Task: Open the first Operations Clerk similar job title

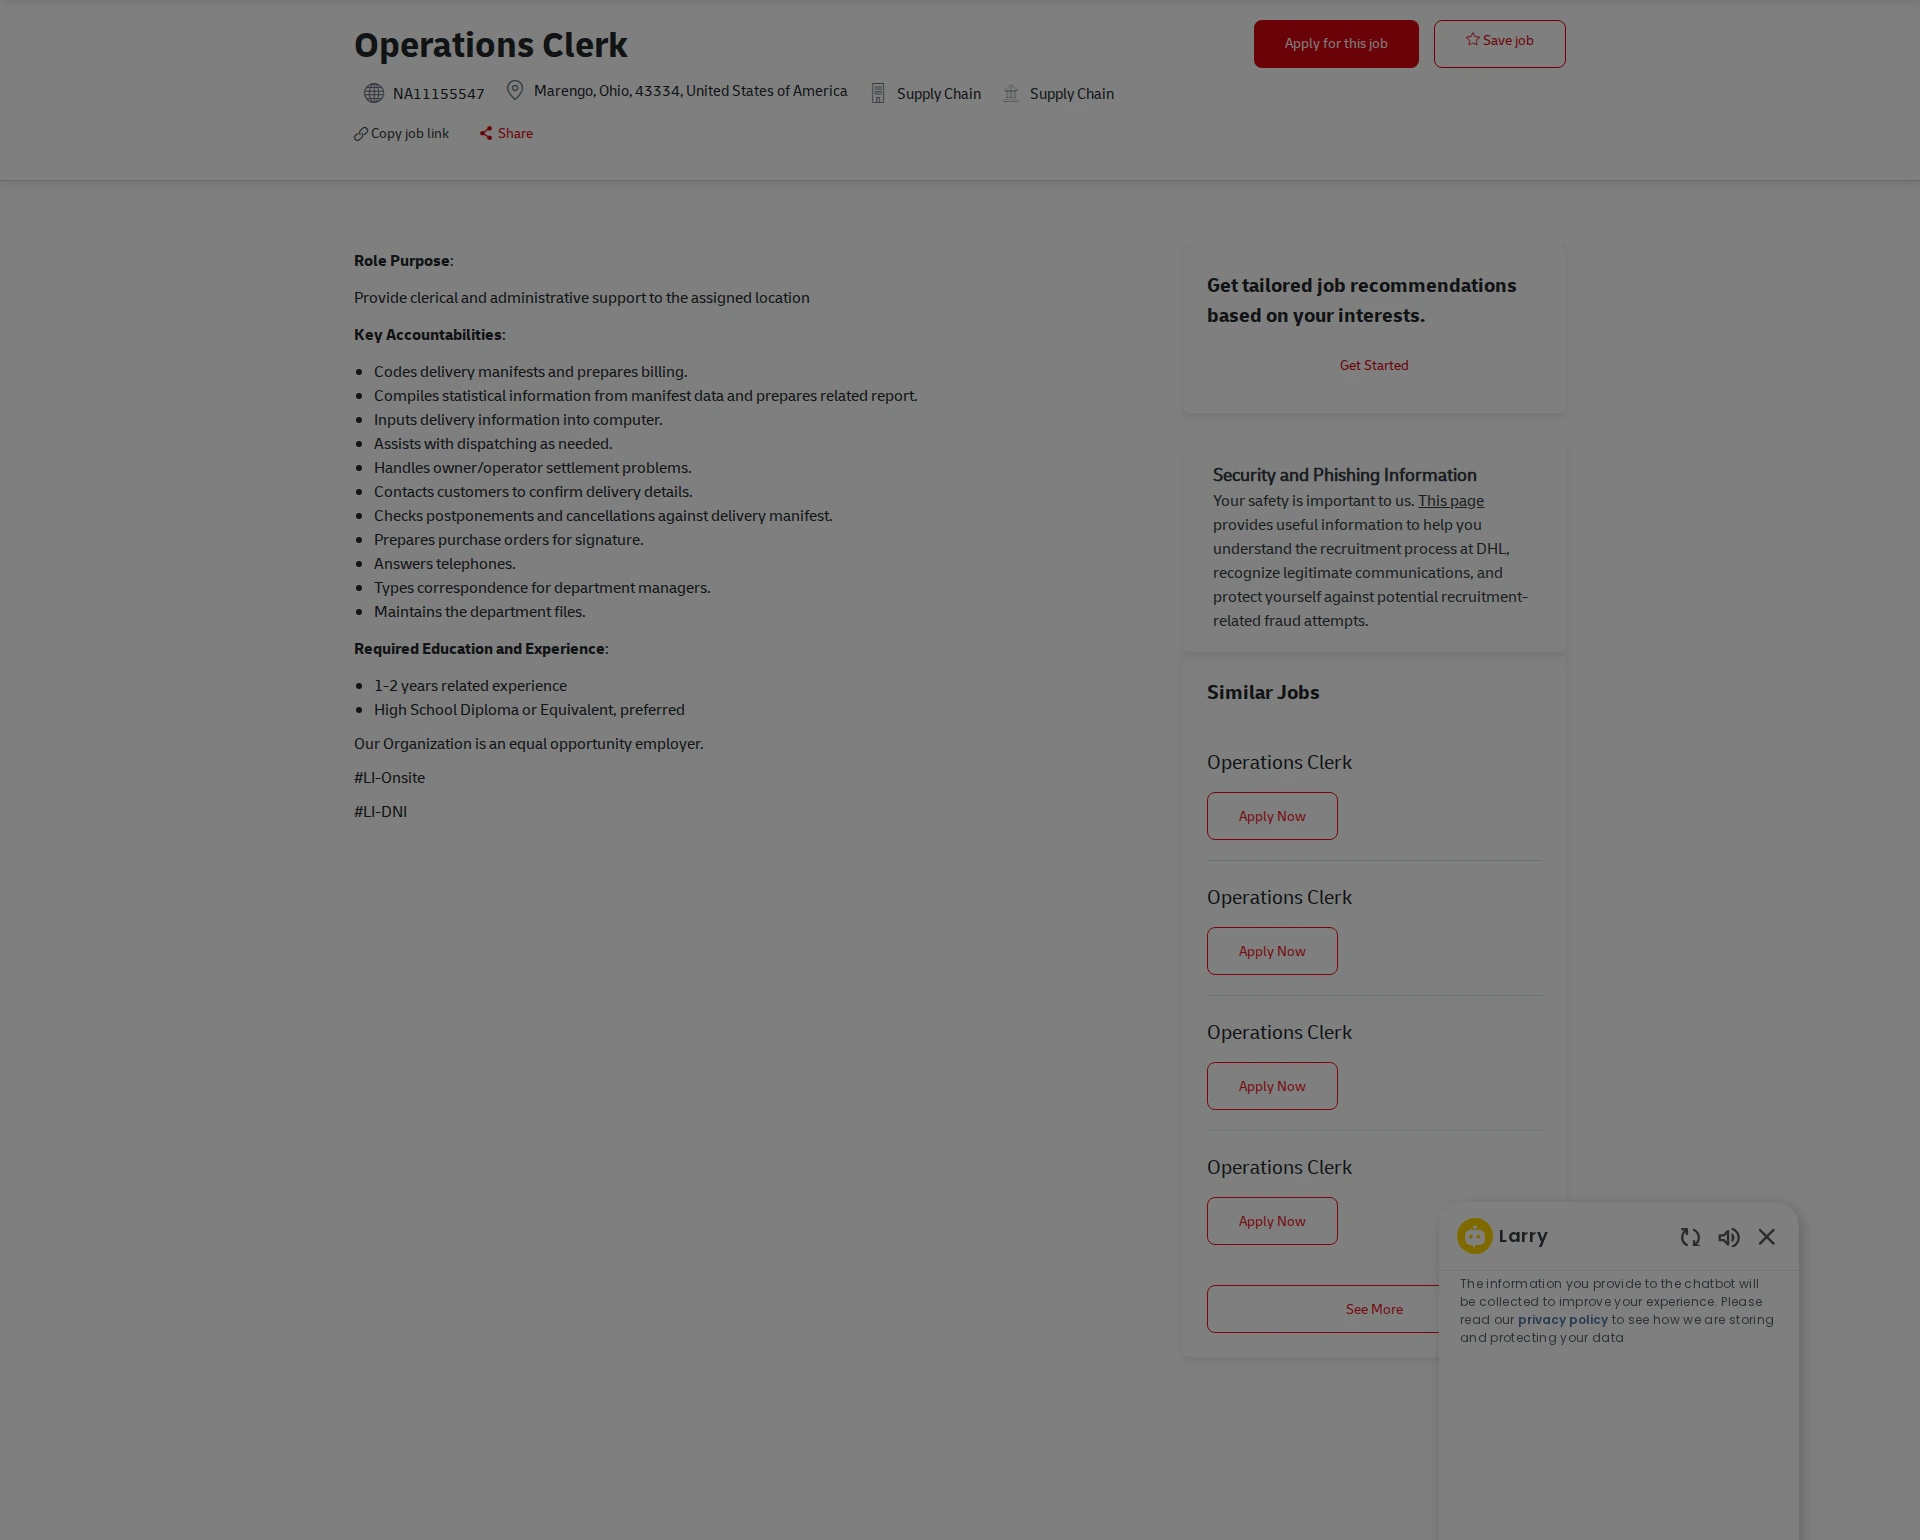Action: [x=1279, y=763]
